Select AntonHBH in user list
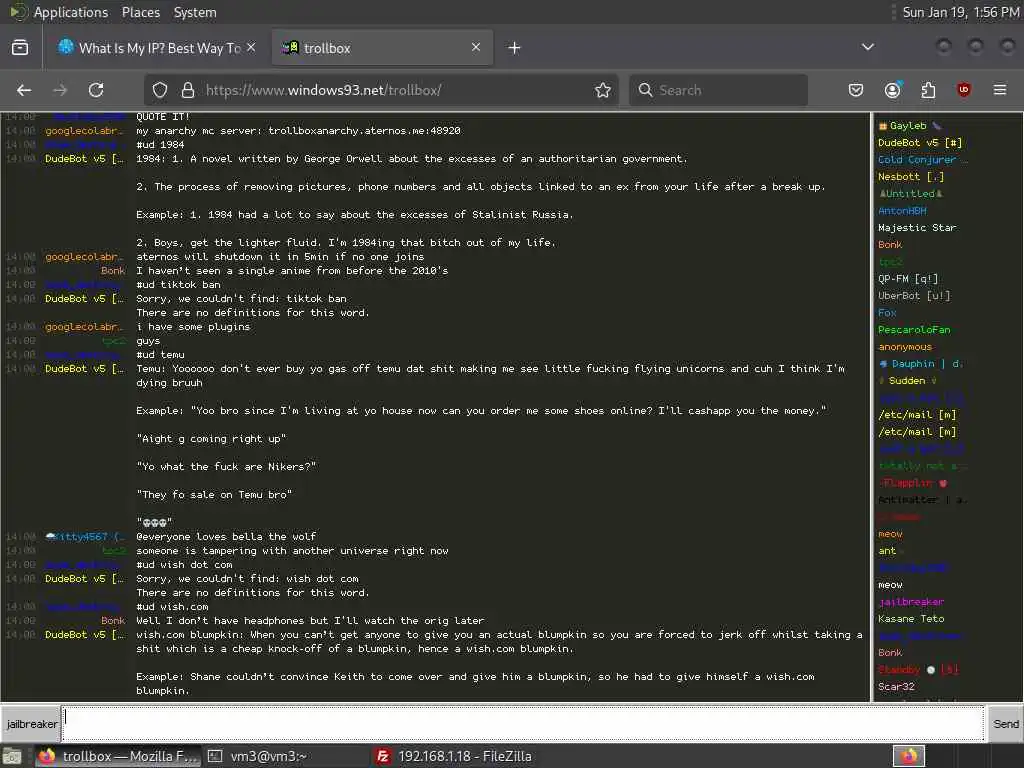 pyautogui.click(x=902, y=210)
